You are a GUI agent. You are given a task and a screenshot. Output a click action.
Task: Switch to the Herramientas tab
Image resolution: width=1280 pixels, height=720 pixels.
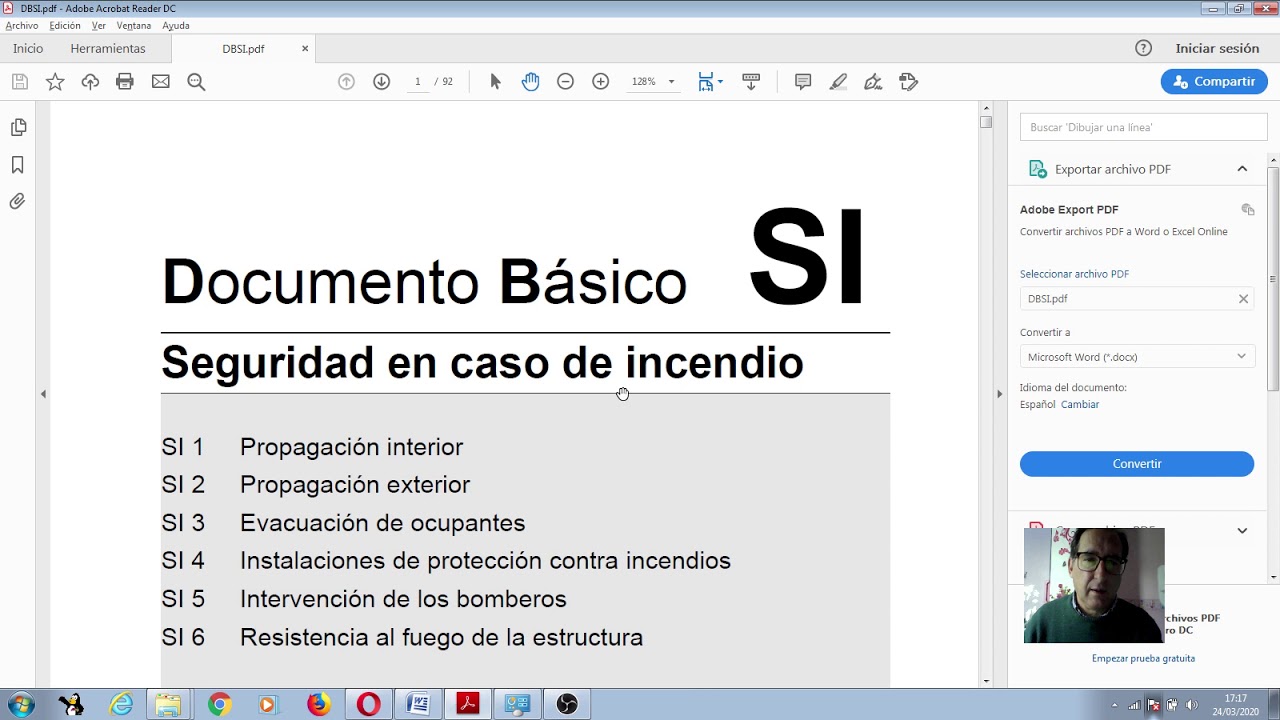108,48
